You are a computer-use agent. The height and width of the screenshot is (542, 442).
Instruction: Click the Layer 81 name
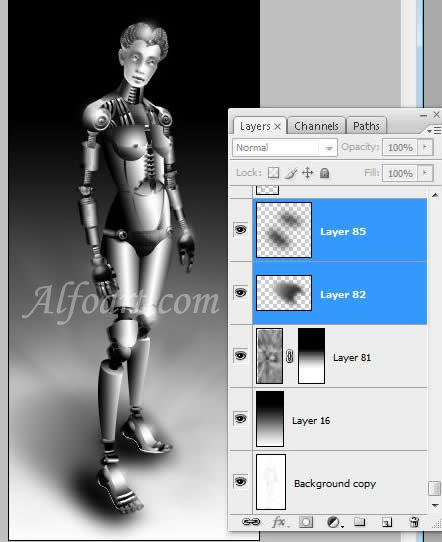pyautogui.click(x=352, y=357)
